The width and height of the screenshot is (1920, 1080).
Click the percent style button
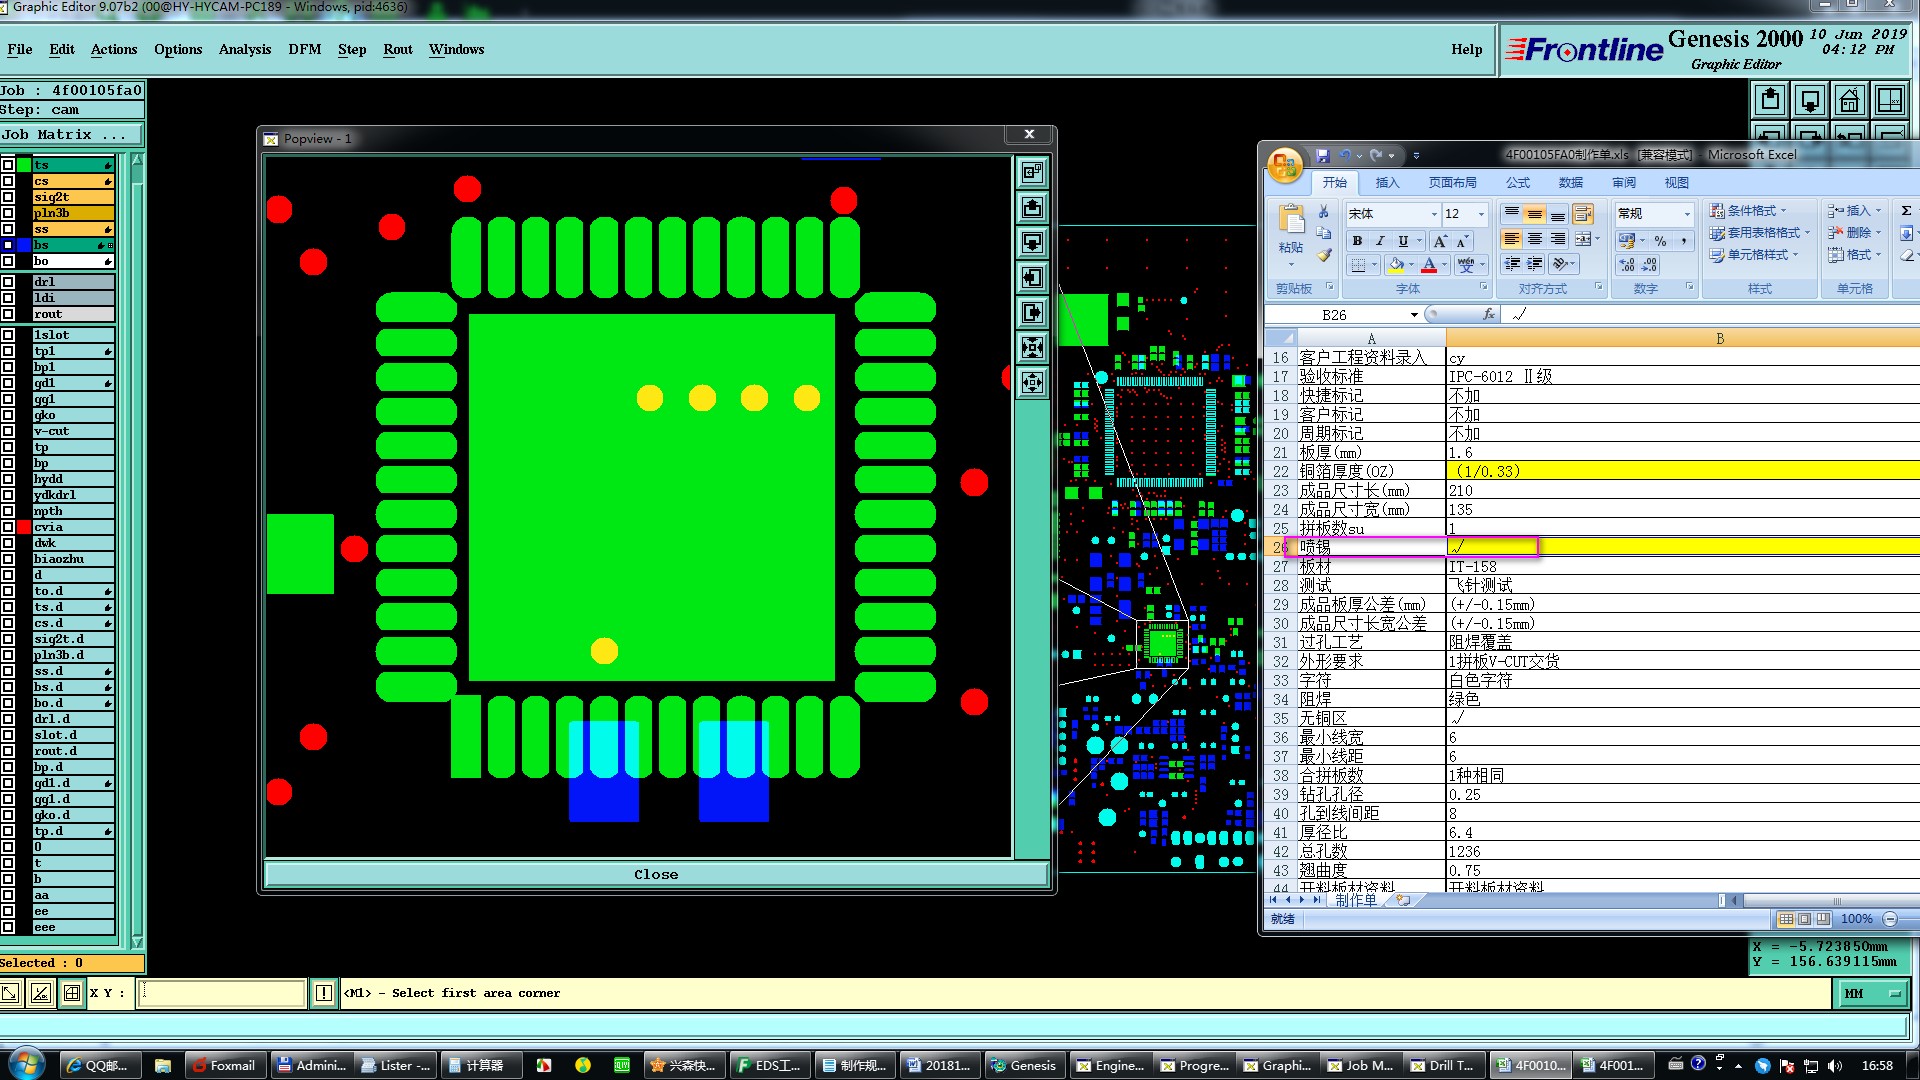(1660, 241)
